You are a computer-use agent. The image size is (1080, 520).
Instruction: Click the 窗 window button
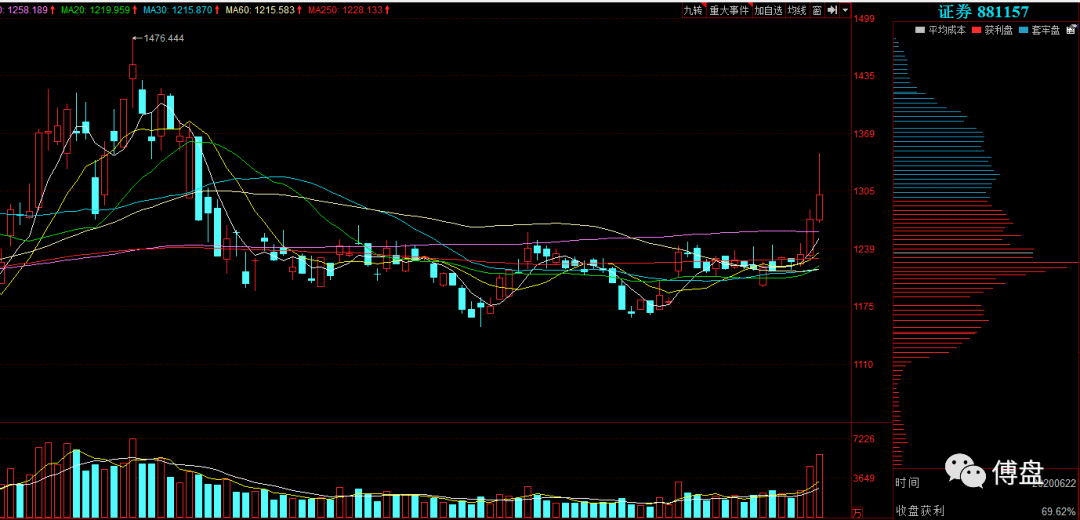816,10
